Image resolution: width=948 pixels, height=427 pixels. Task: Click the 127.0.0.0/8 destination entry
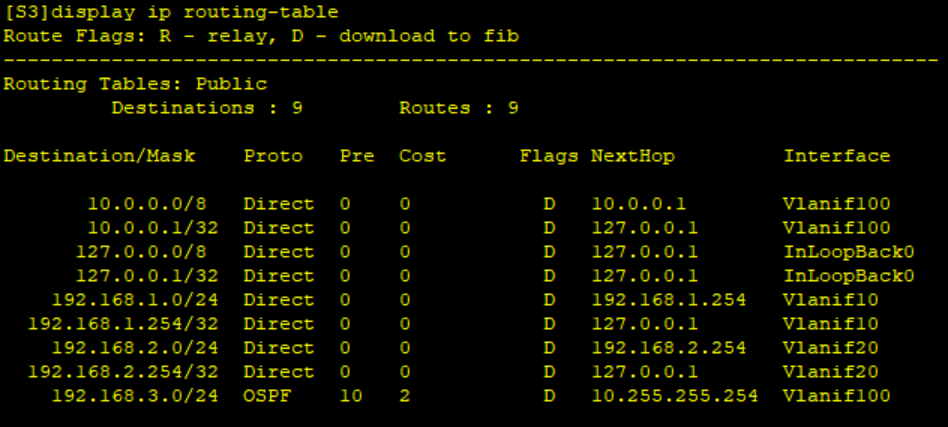click(x=141, y=252)
